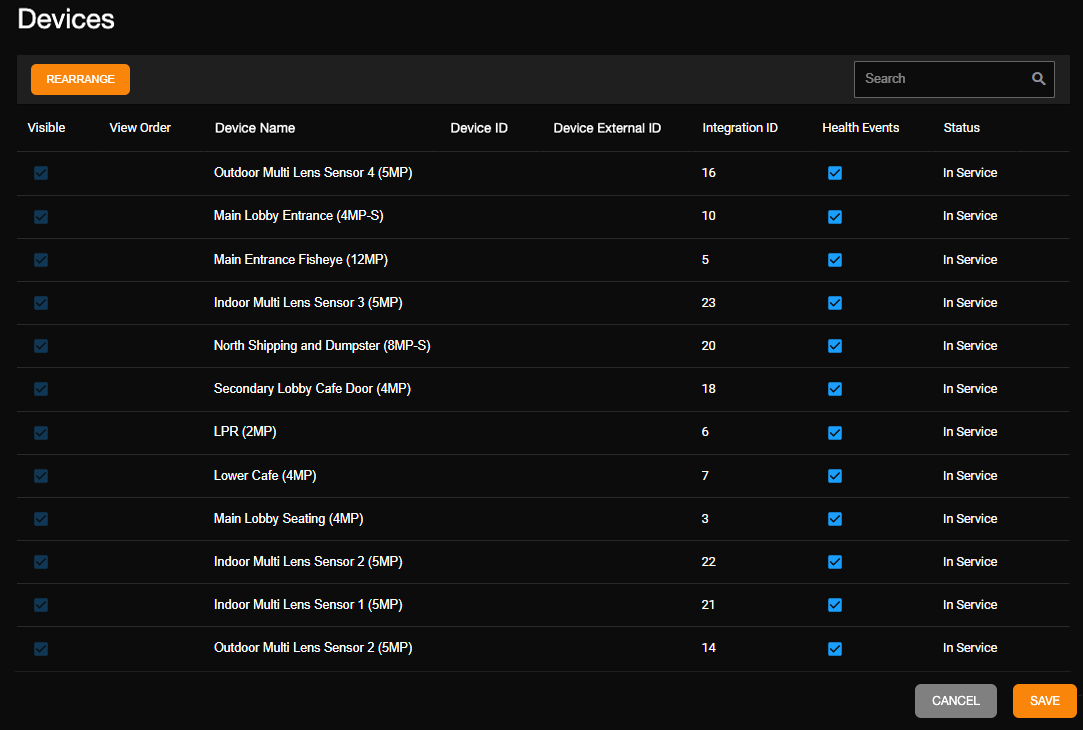Uncheck Visible for Outdoor Multi Lens Sensor 4
This screenshot has width=1083, height=730.
click(x=41, y=173)
